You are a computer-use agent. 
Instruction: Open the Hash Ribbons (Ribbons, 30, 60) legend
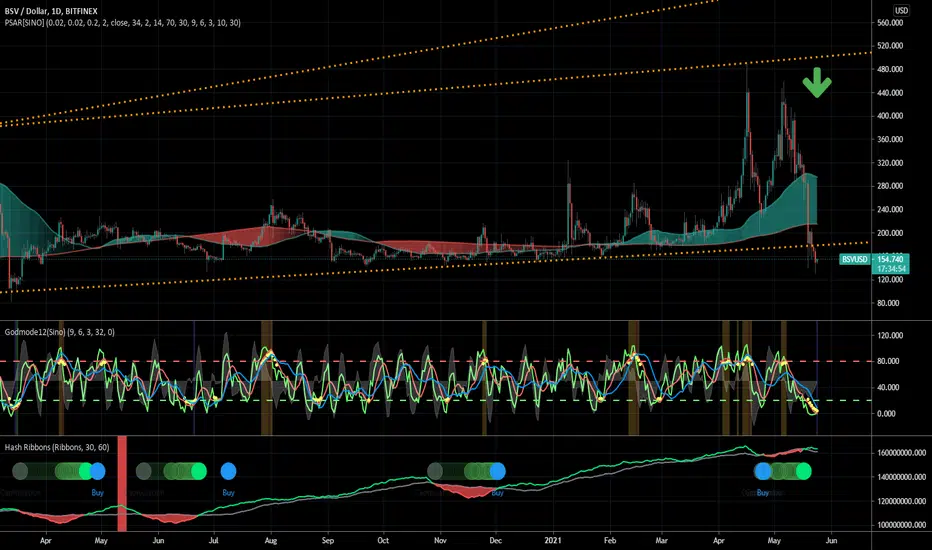point(57,447)
